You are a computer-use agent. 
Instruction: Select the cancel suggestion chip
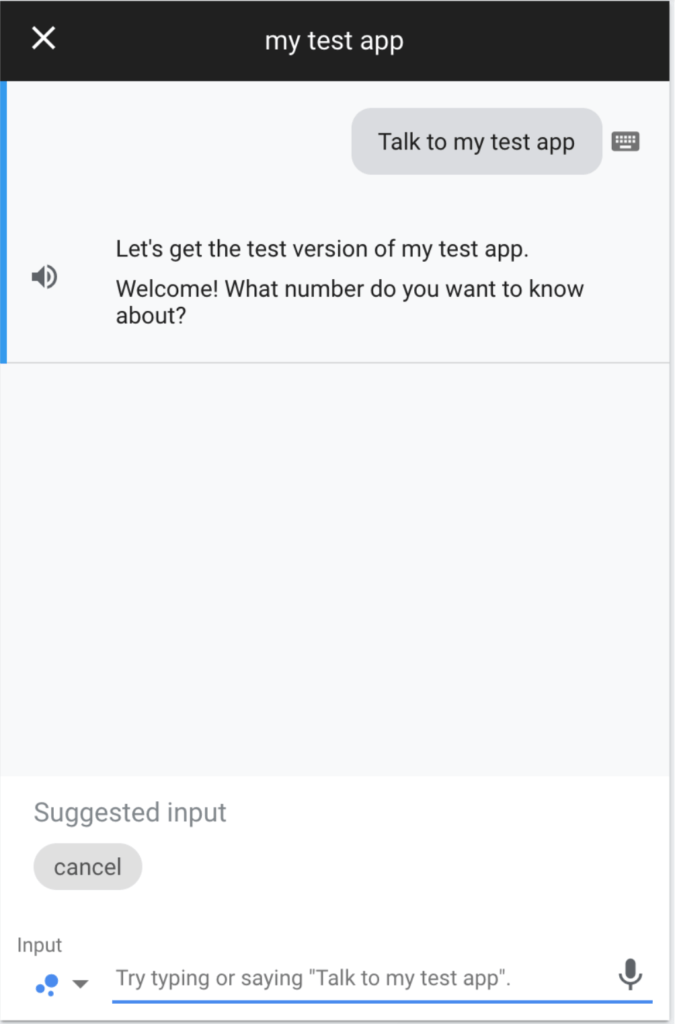click(88, 867)
